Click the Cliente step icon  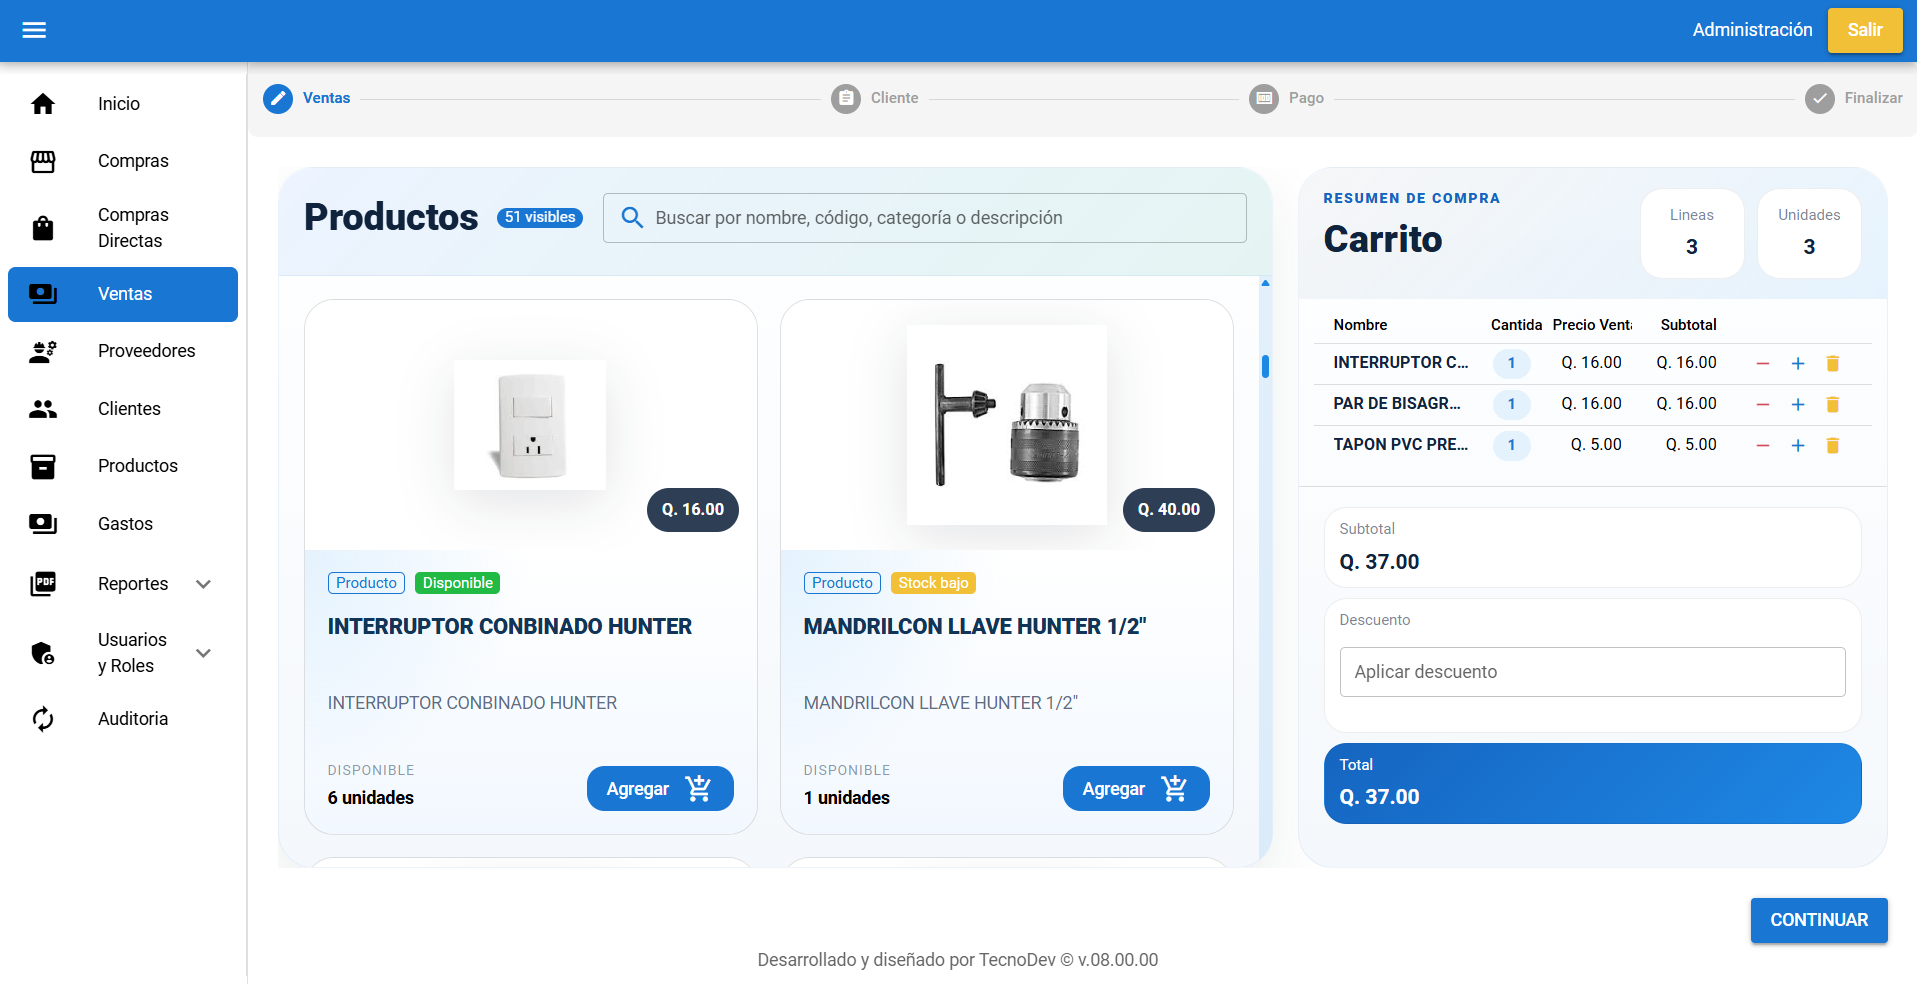pyautogui.click(x=845, y=98)
